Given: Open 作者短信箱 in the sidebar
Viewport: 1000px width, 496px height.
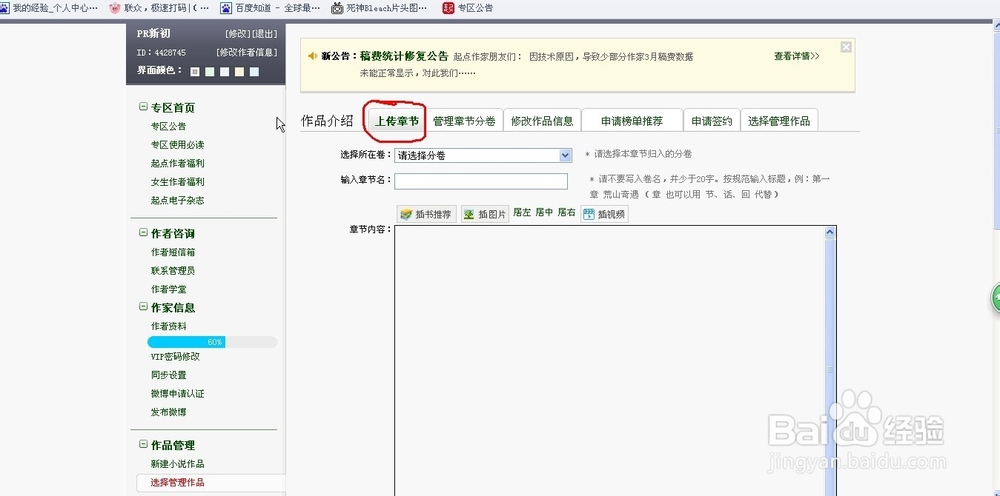Looking at the screenshot, I should pyautogui.click(x=173, y=252).
